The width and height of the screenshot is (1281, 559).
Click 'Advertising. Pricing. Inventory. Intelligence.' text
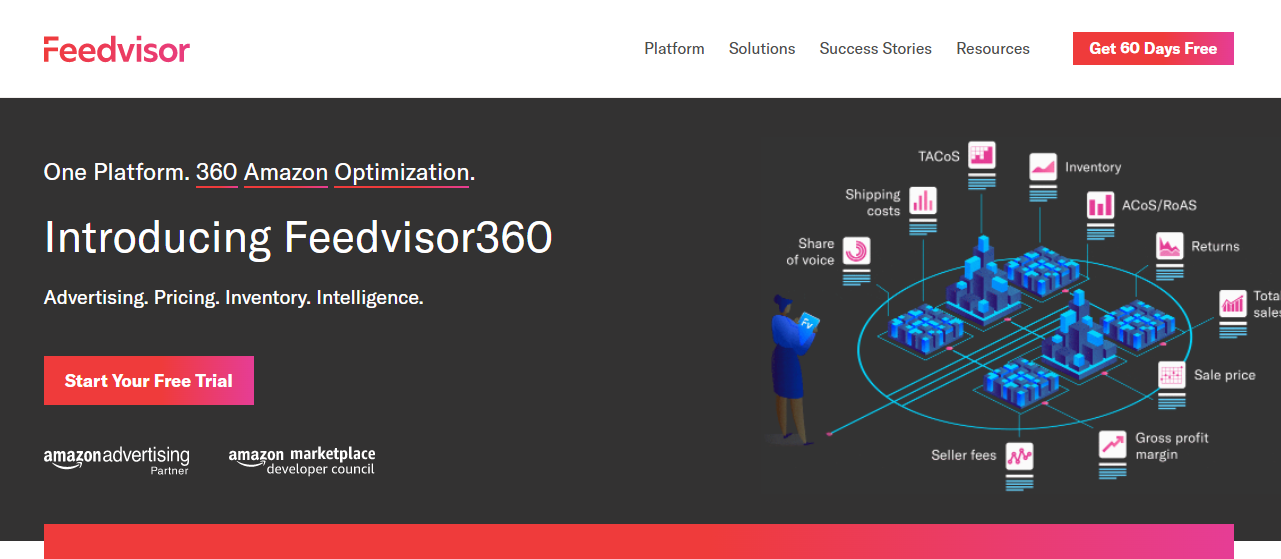(x=234, y=298)
